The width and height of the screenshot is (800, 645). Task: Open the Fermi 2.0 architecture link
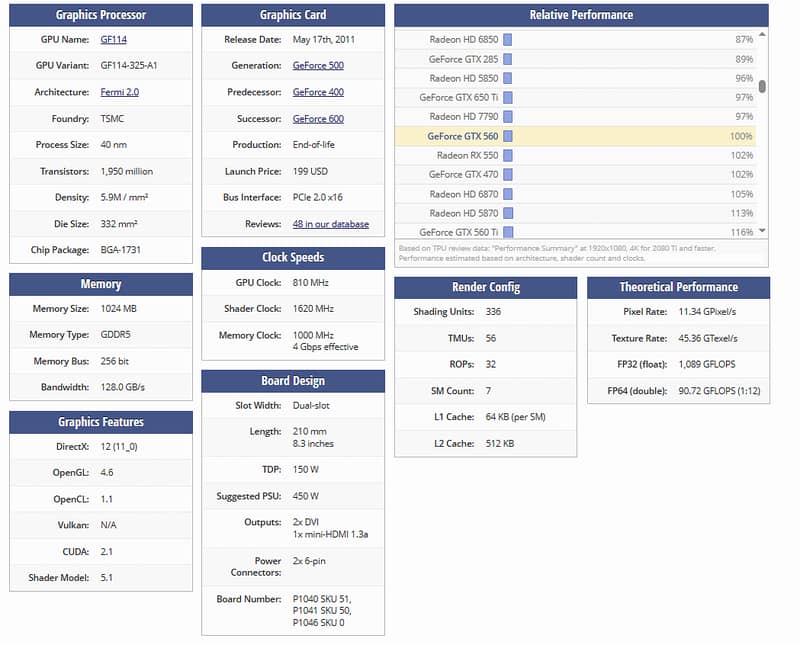click(119, 92)
